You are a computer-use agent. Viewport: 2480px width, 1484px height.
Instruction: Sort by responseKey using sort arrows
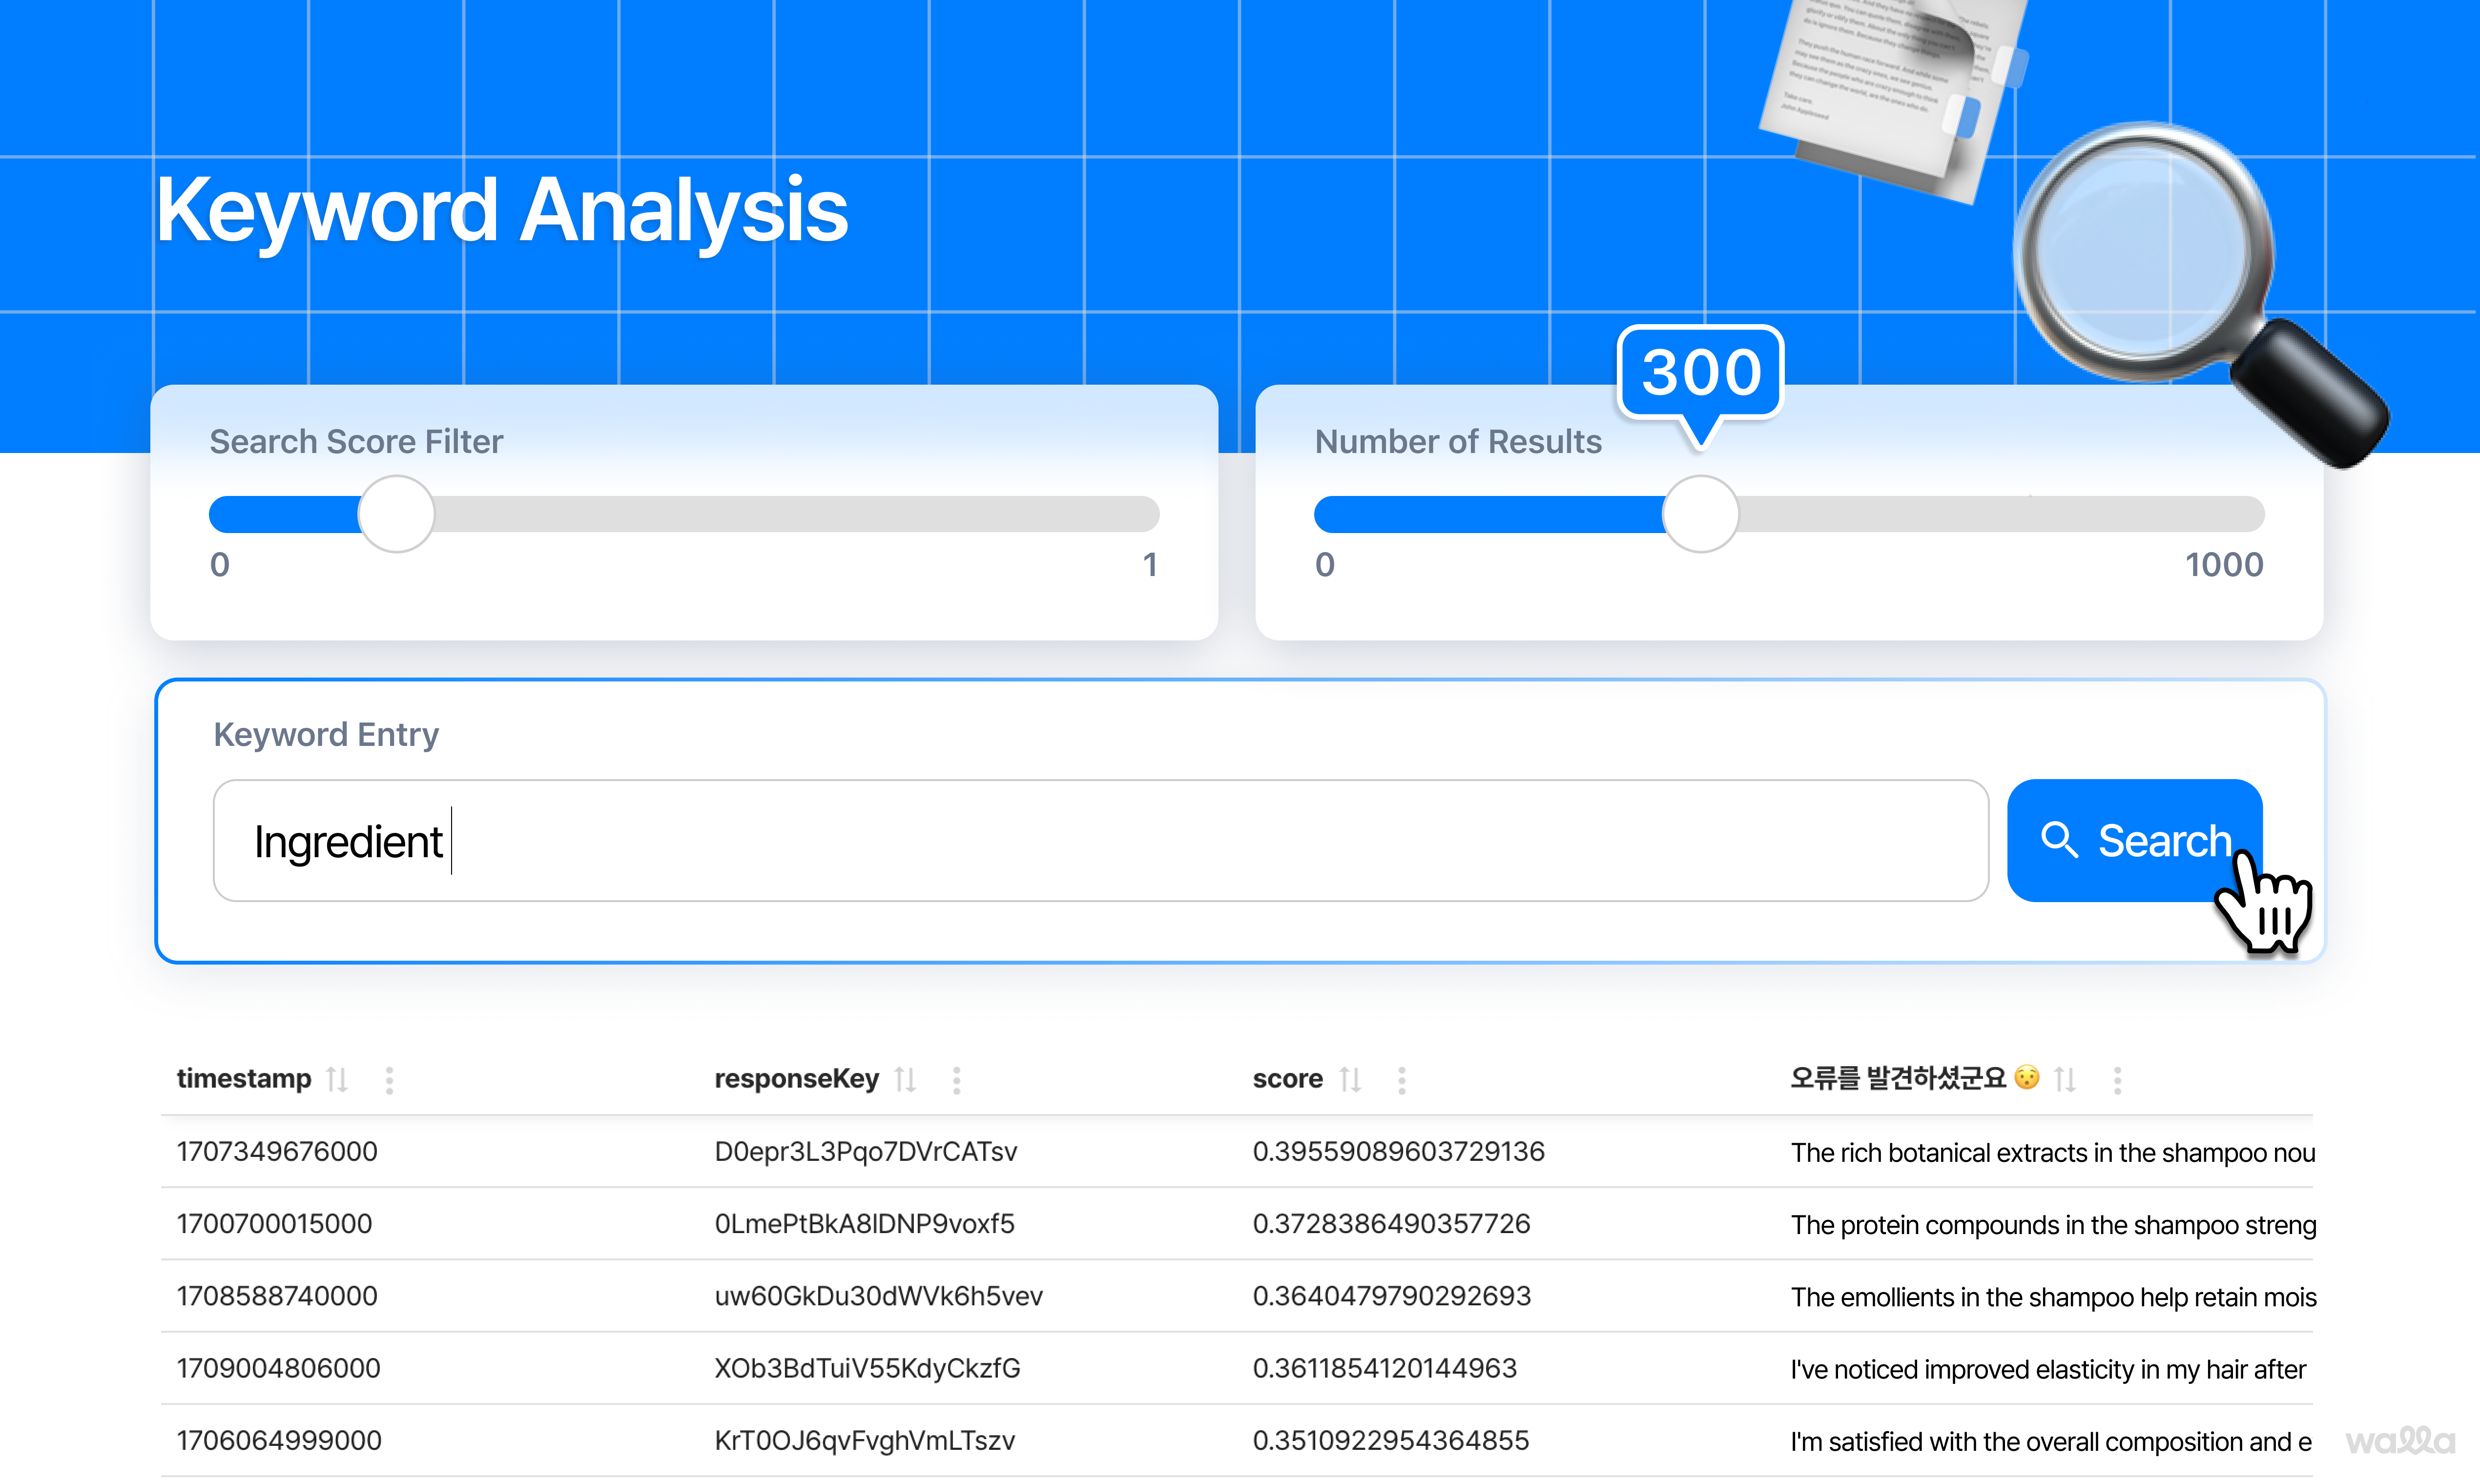tap(905, 1079)
